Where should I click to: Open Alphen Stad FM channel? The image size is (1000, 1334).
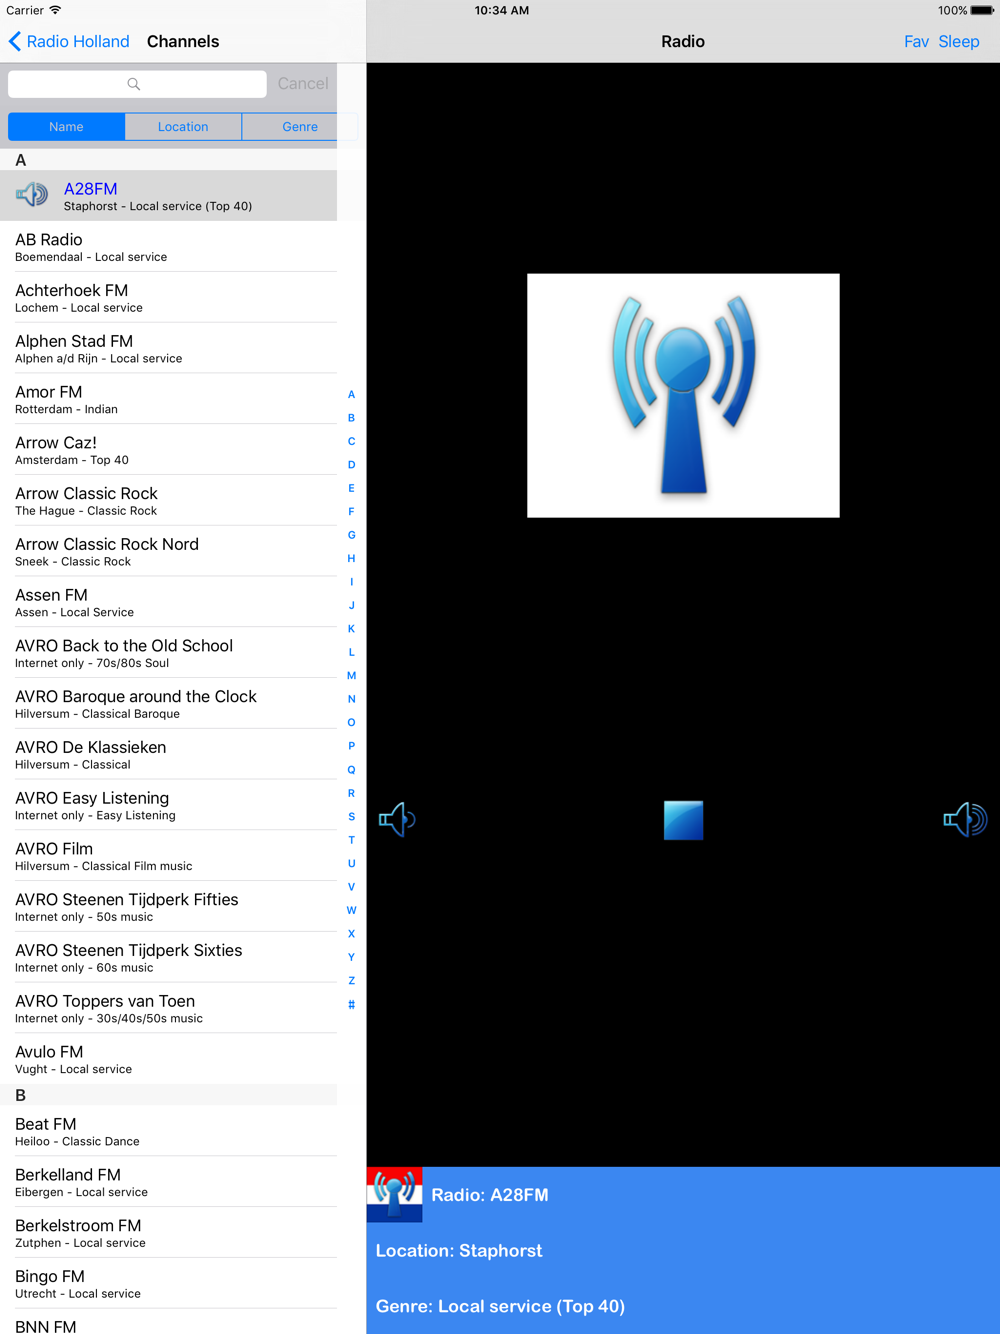(x=168, y=348)
